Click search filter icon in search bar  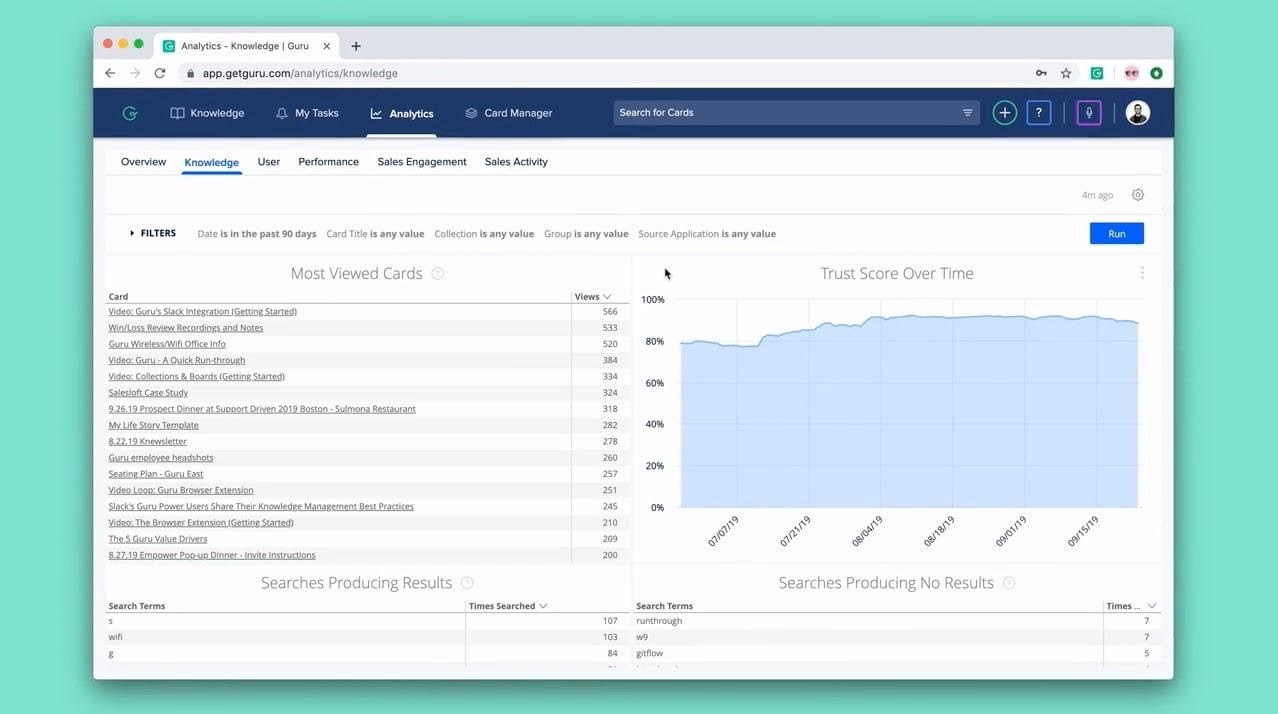pos(967,113)
